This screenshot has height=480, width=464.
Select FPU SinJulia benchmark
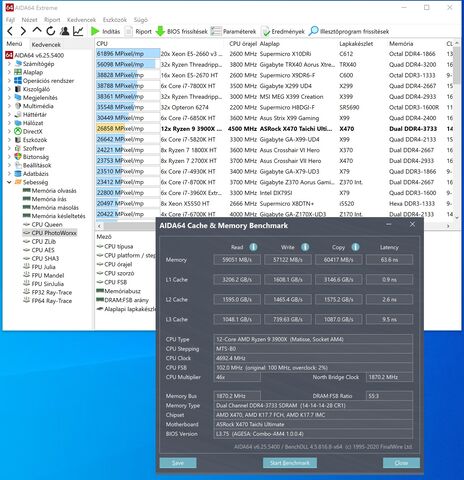43,284
